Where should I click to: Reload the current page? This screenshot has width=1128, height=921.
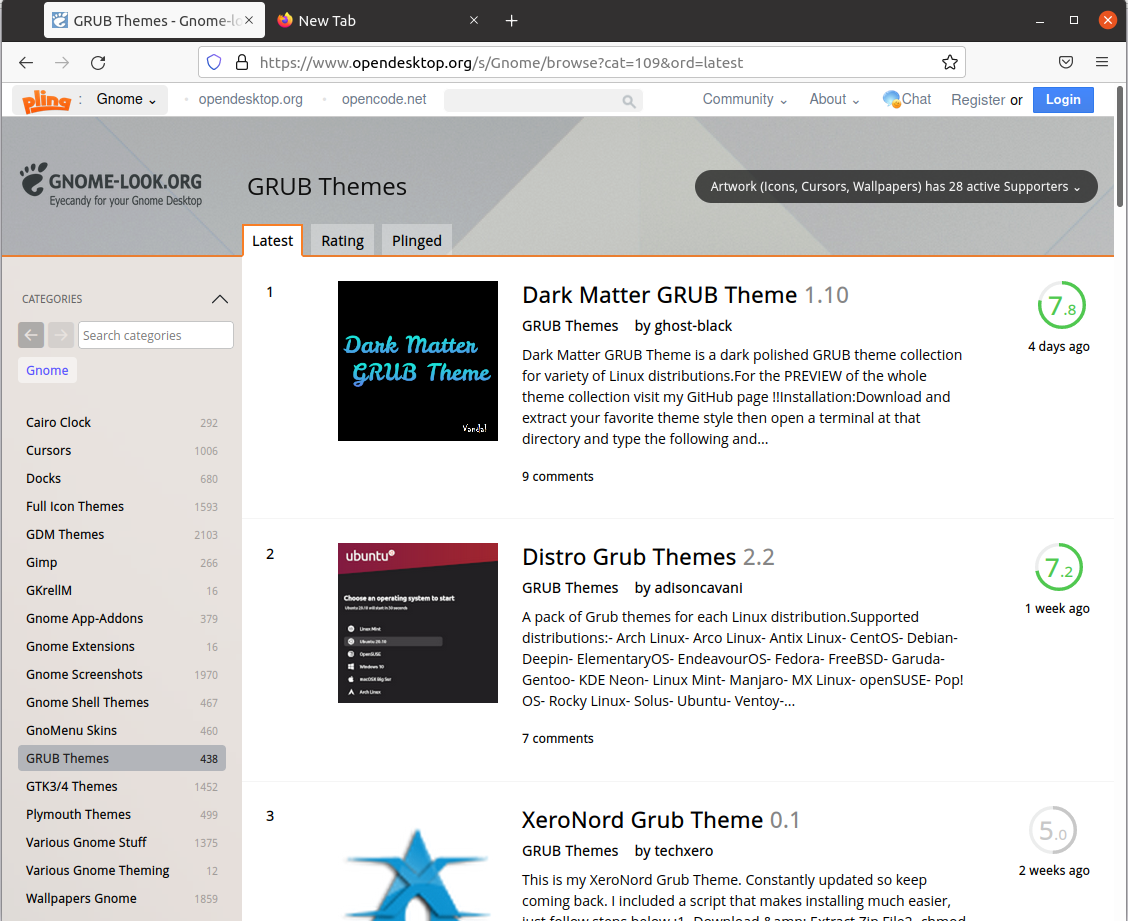(97, 61)
